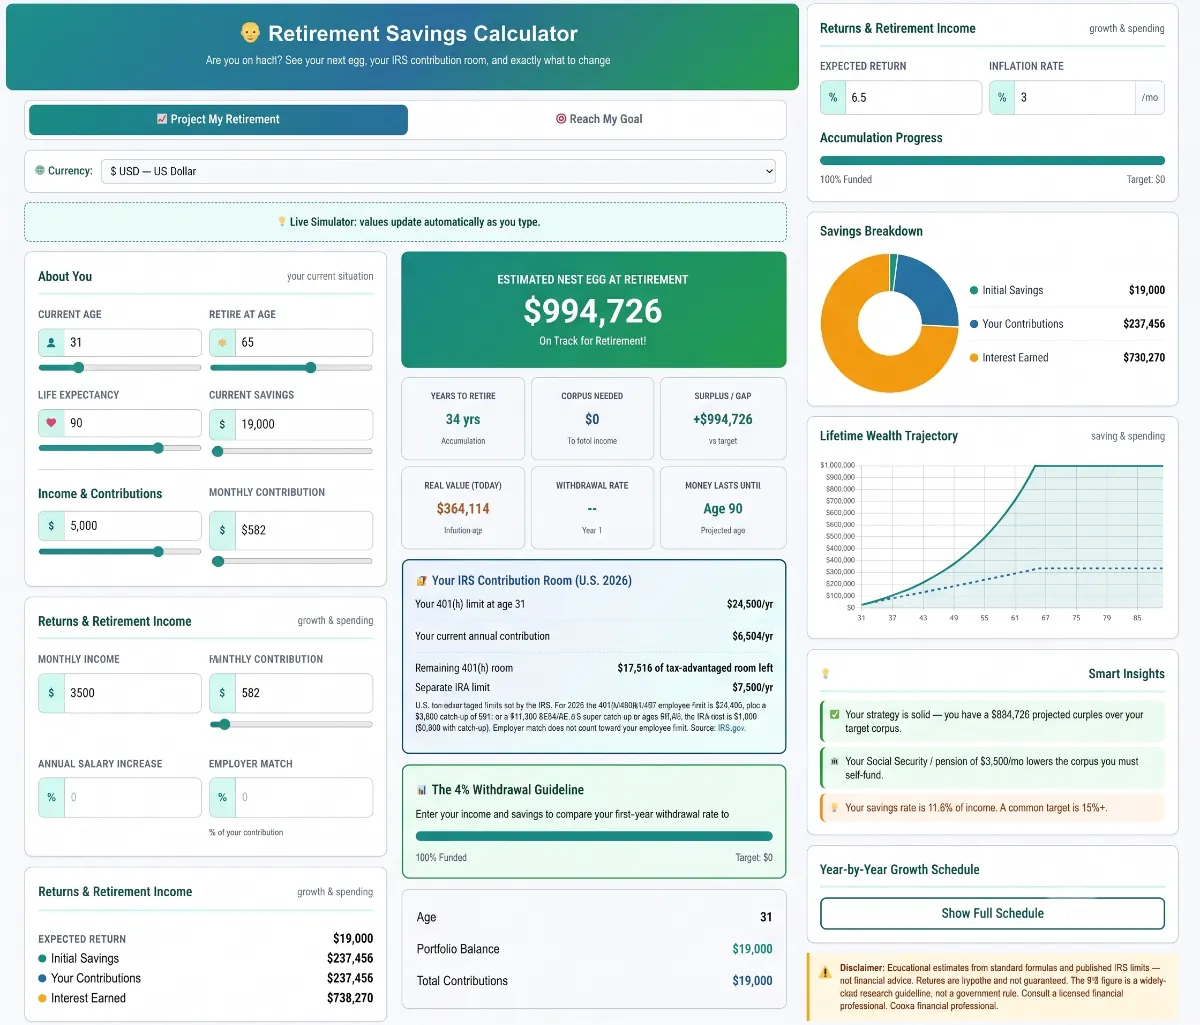Click the green checkmark icon in Smart Insights
The height and width of the screenshot is (1025, 1200).
click(x=835, y=715)
